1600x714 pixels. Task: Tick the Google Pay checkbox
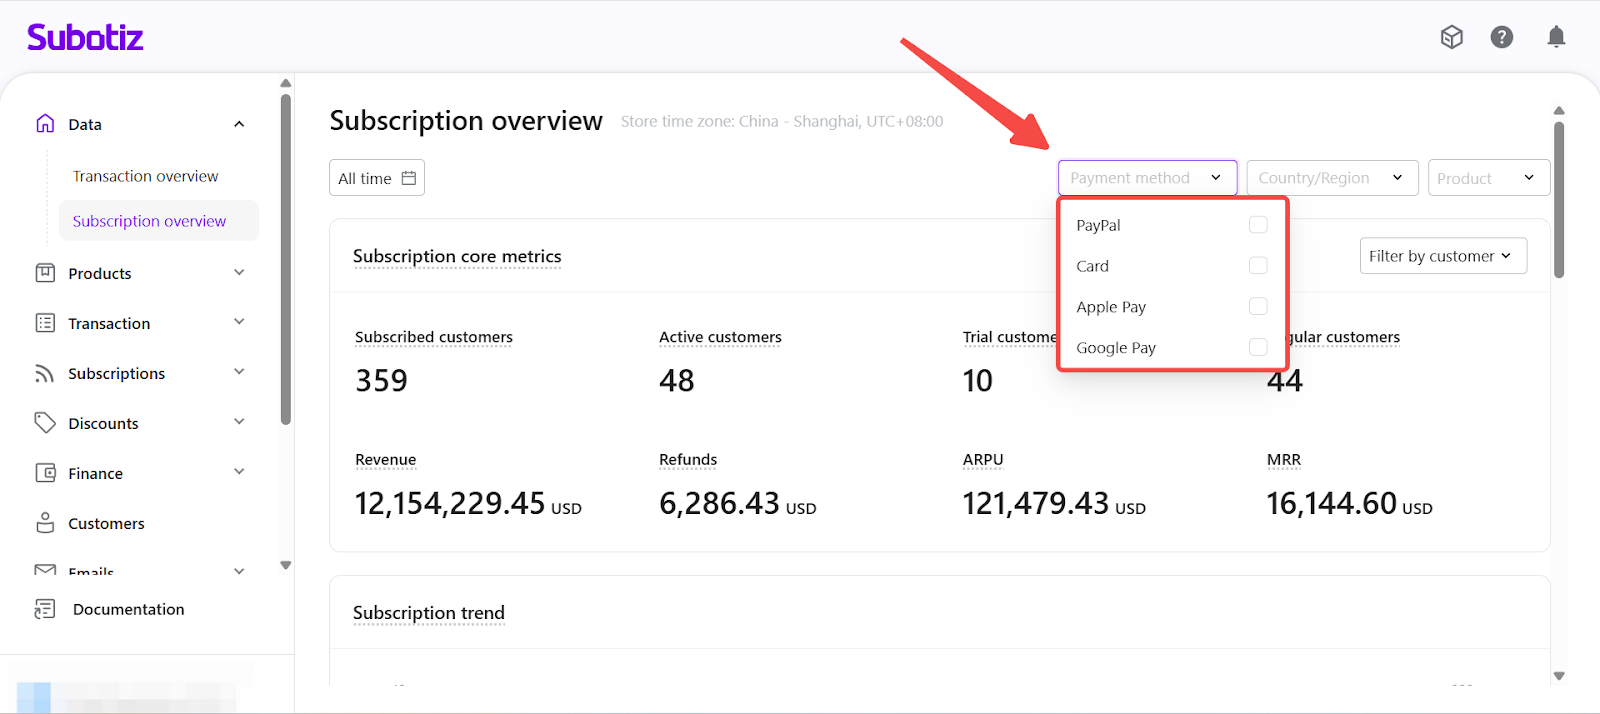[1258, 347]
